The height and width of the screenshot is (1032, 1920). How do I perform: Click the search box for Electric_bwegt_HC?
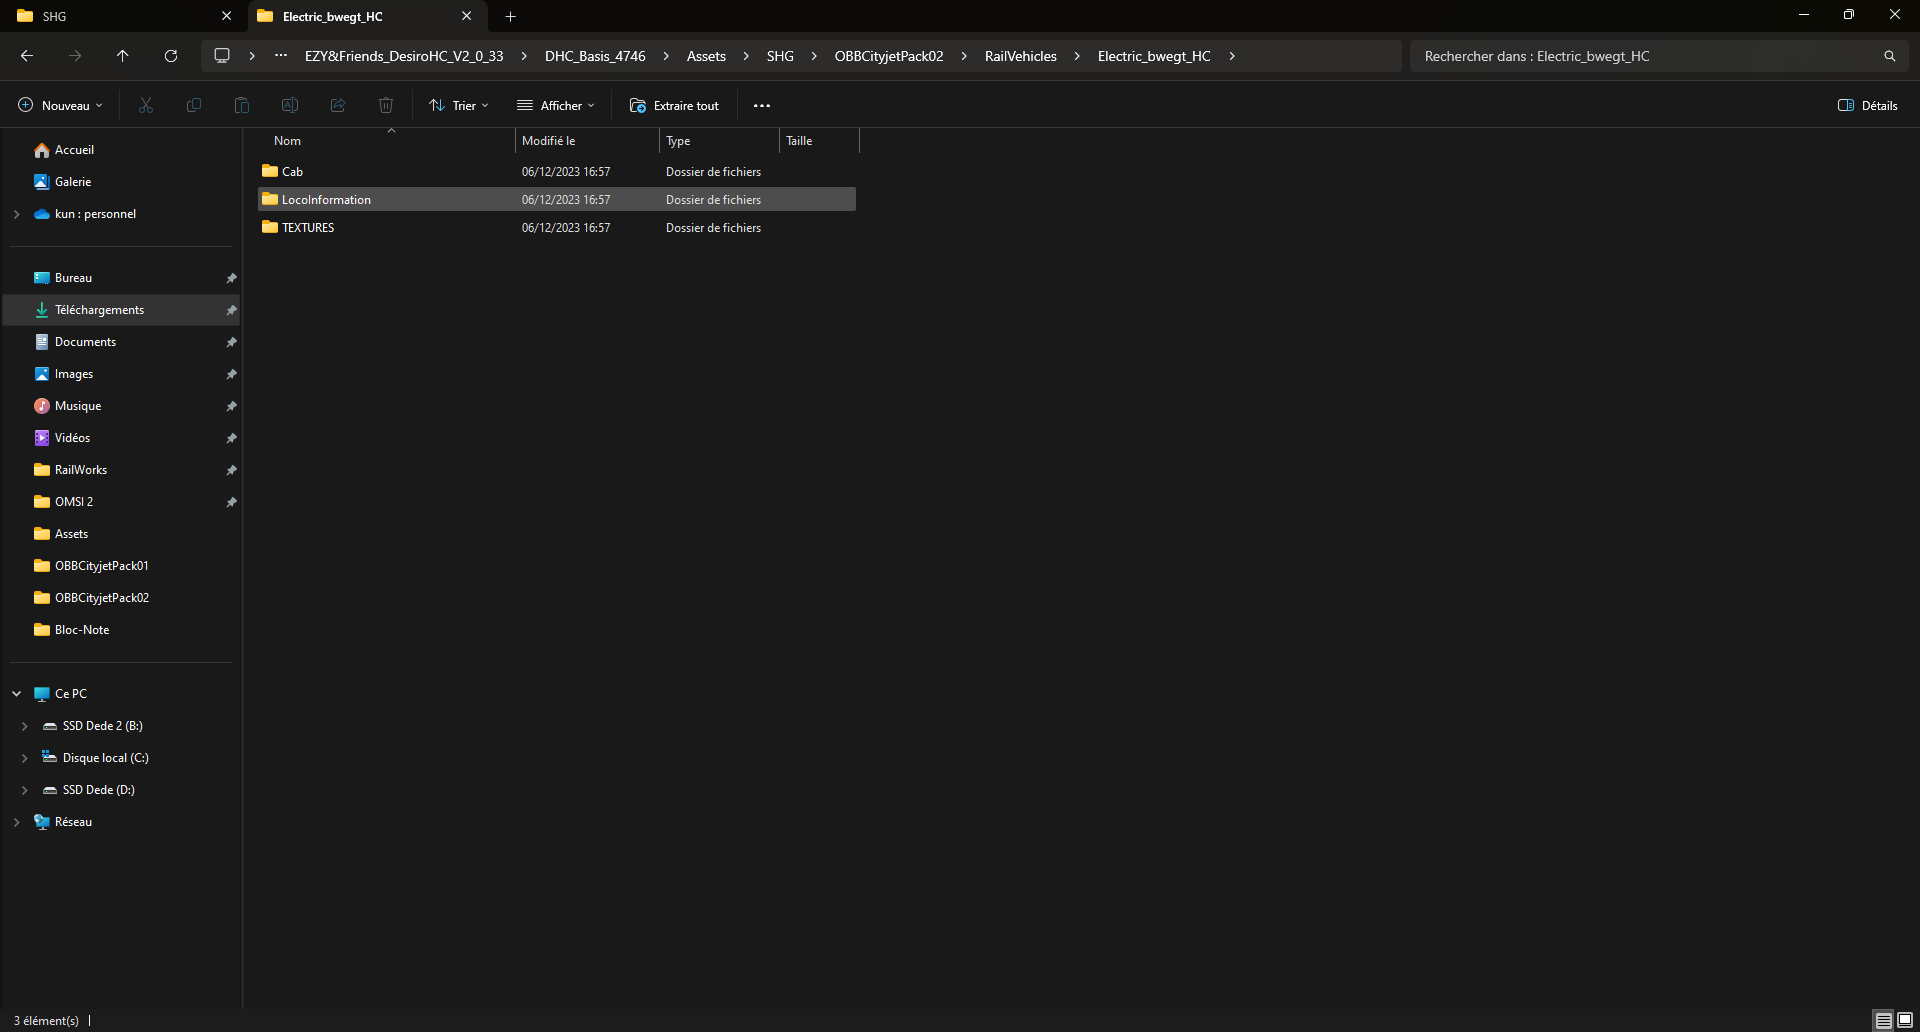pyautogui.click(x=1658, y=56)
